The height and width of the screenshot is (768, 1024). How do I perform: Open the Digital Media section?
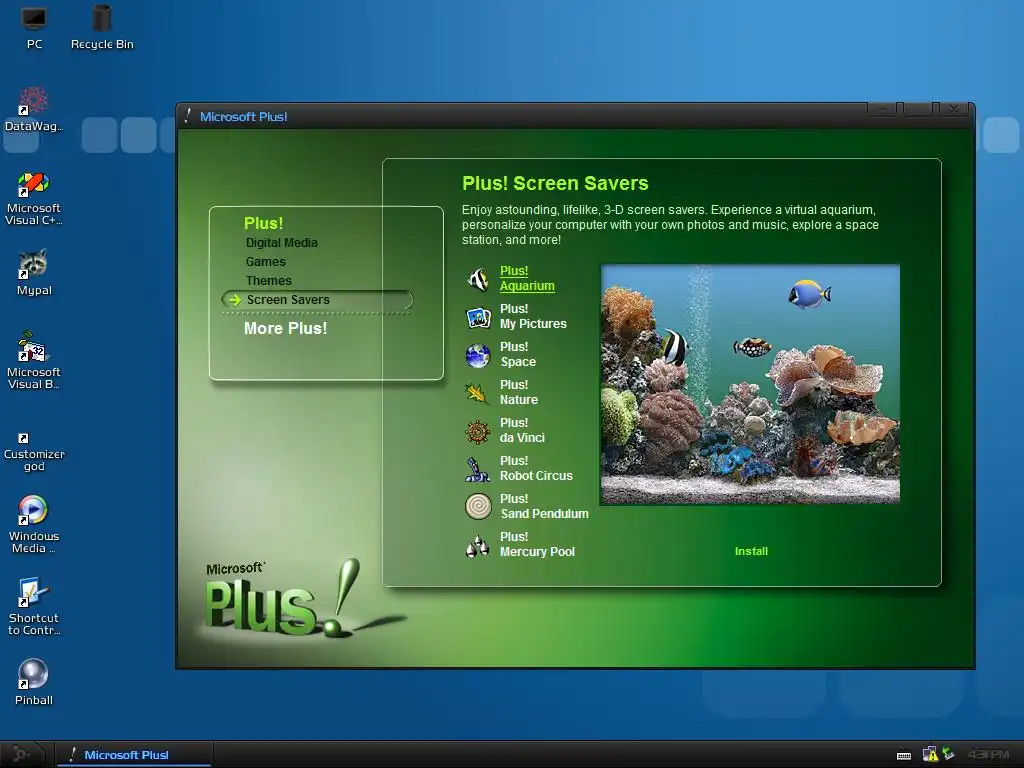tap(281, 242)
